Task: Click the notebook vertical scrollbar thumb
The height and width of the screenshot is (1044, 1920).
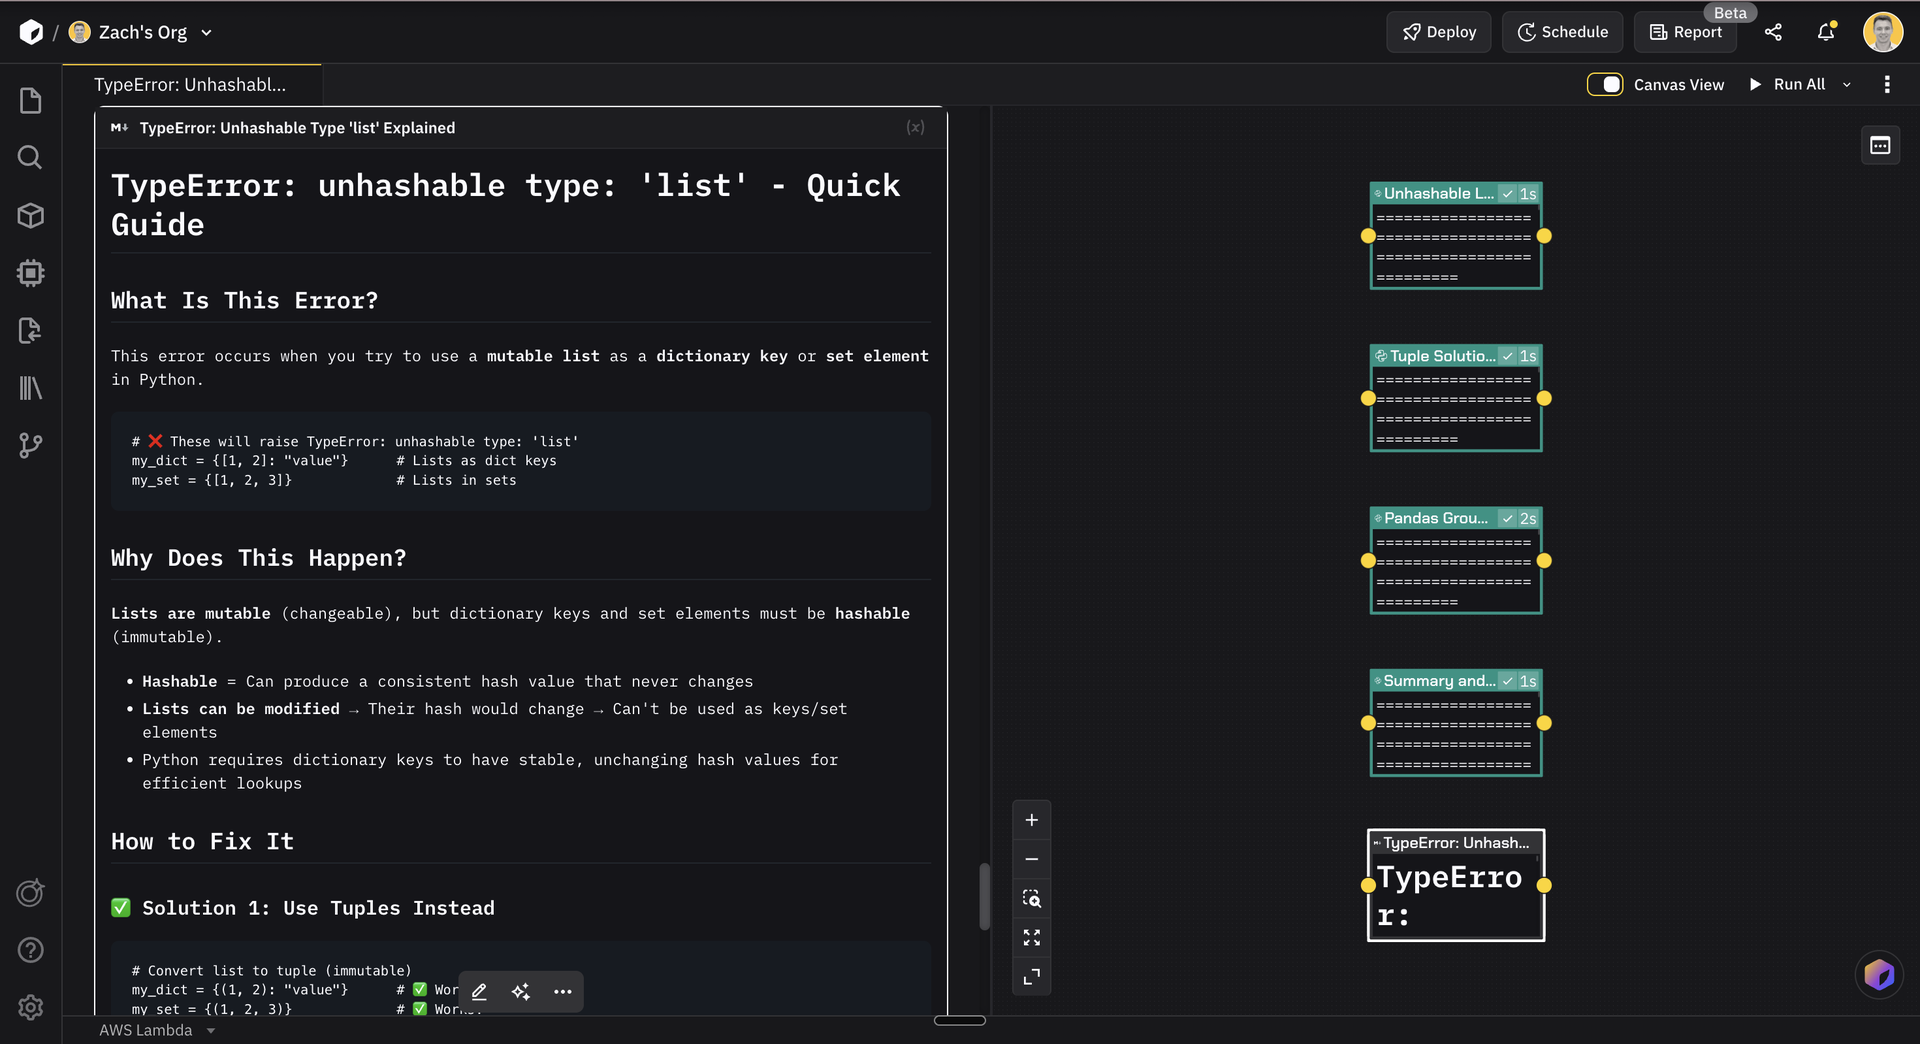Action: click(985, 896)
